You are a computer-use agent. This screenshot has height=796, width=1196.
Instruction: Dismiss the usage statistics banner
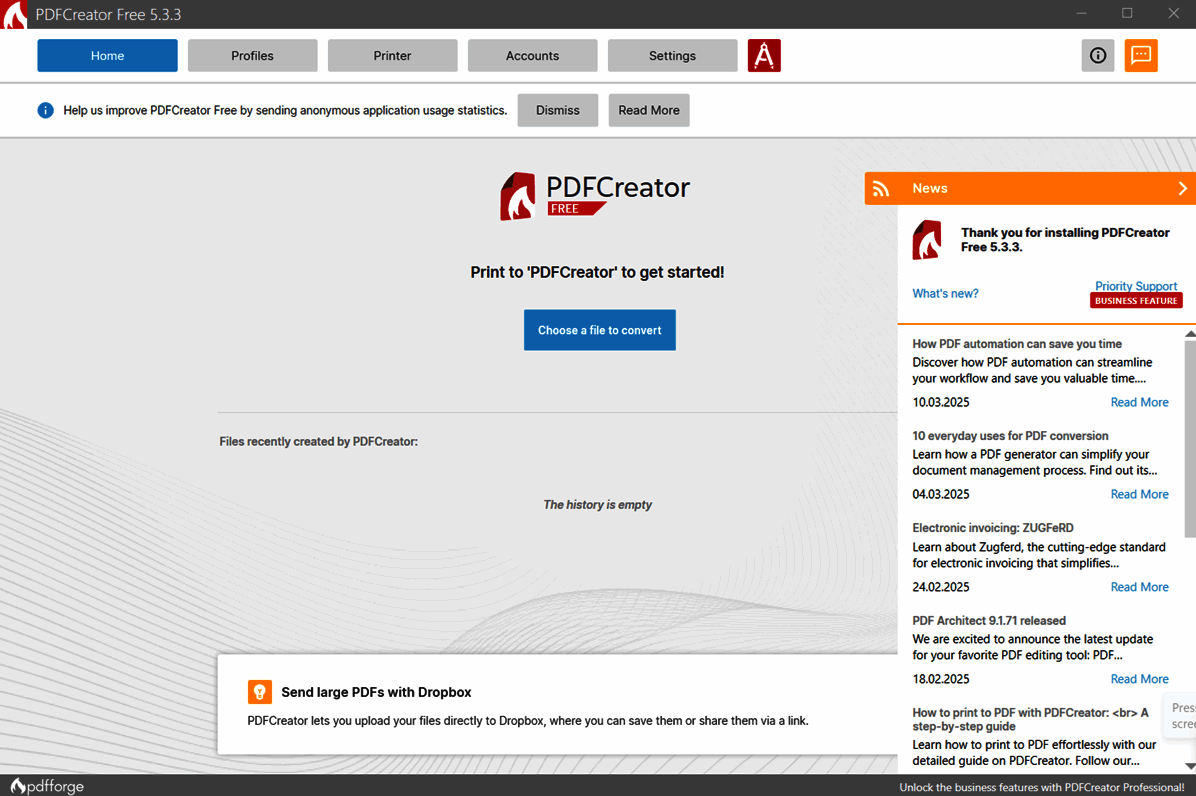click(558, 111)
